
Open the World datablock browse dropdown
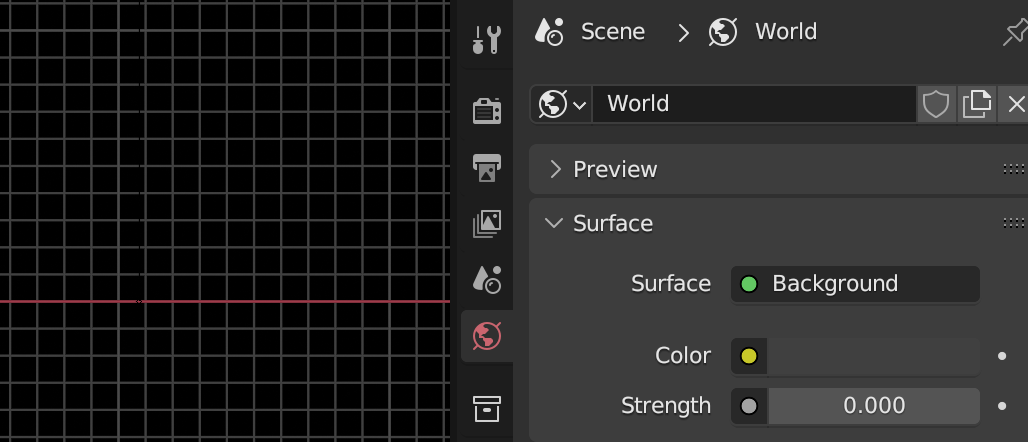tap(562, 104)
